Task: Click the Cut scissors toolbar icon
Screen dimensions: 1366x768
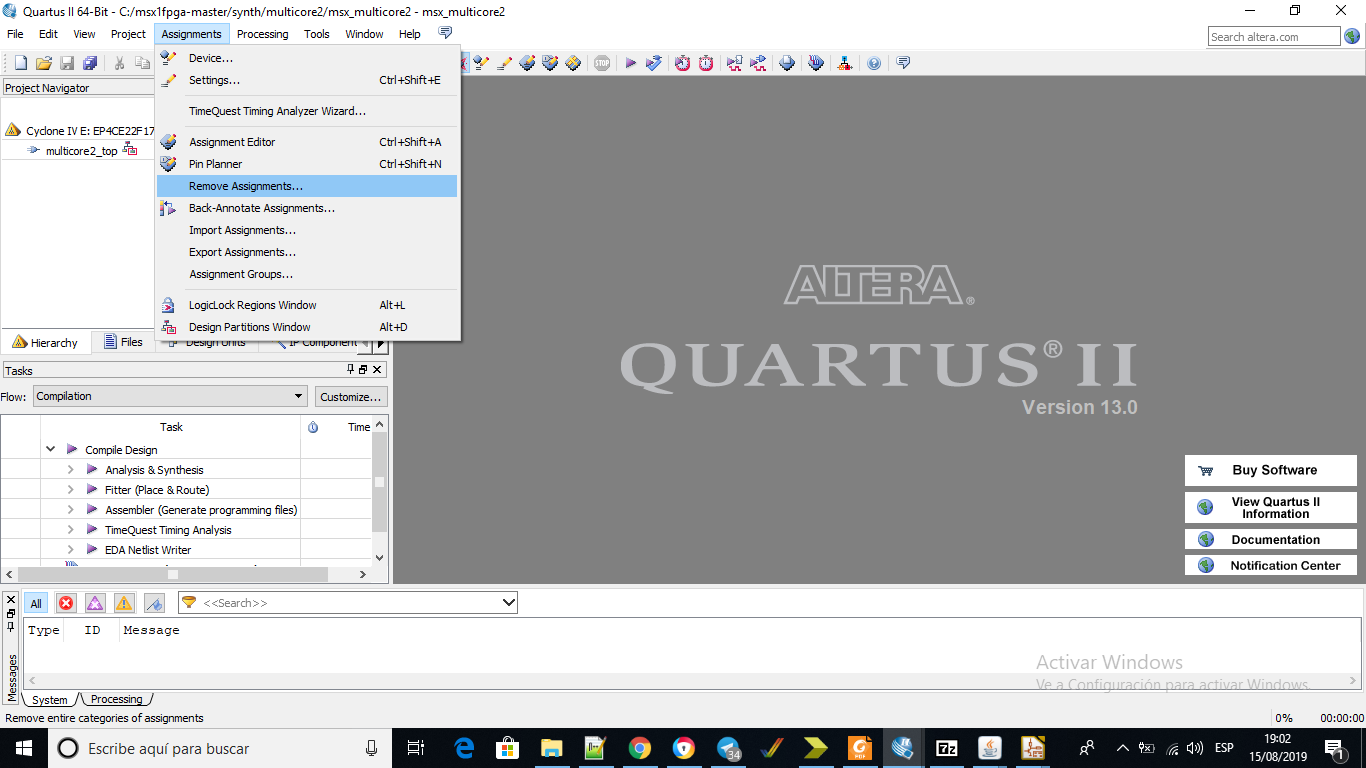Action: tap(119, 63)
